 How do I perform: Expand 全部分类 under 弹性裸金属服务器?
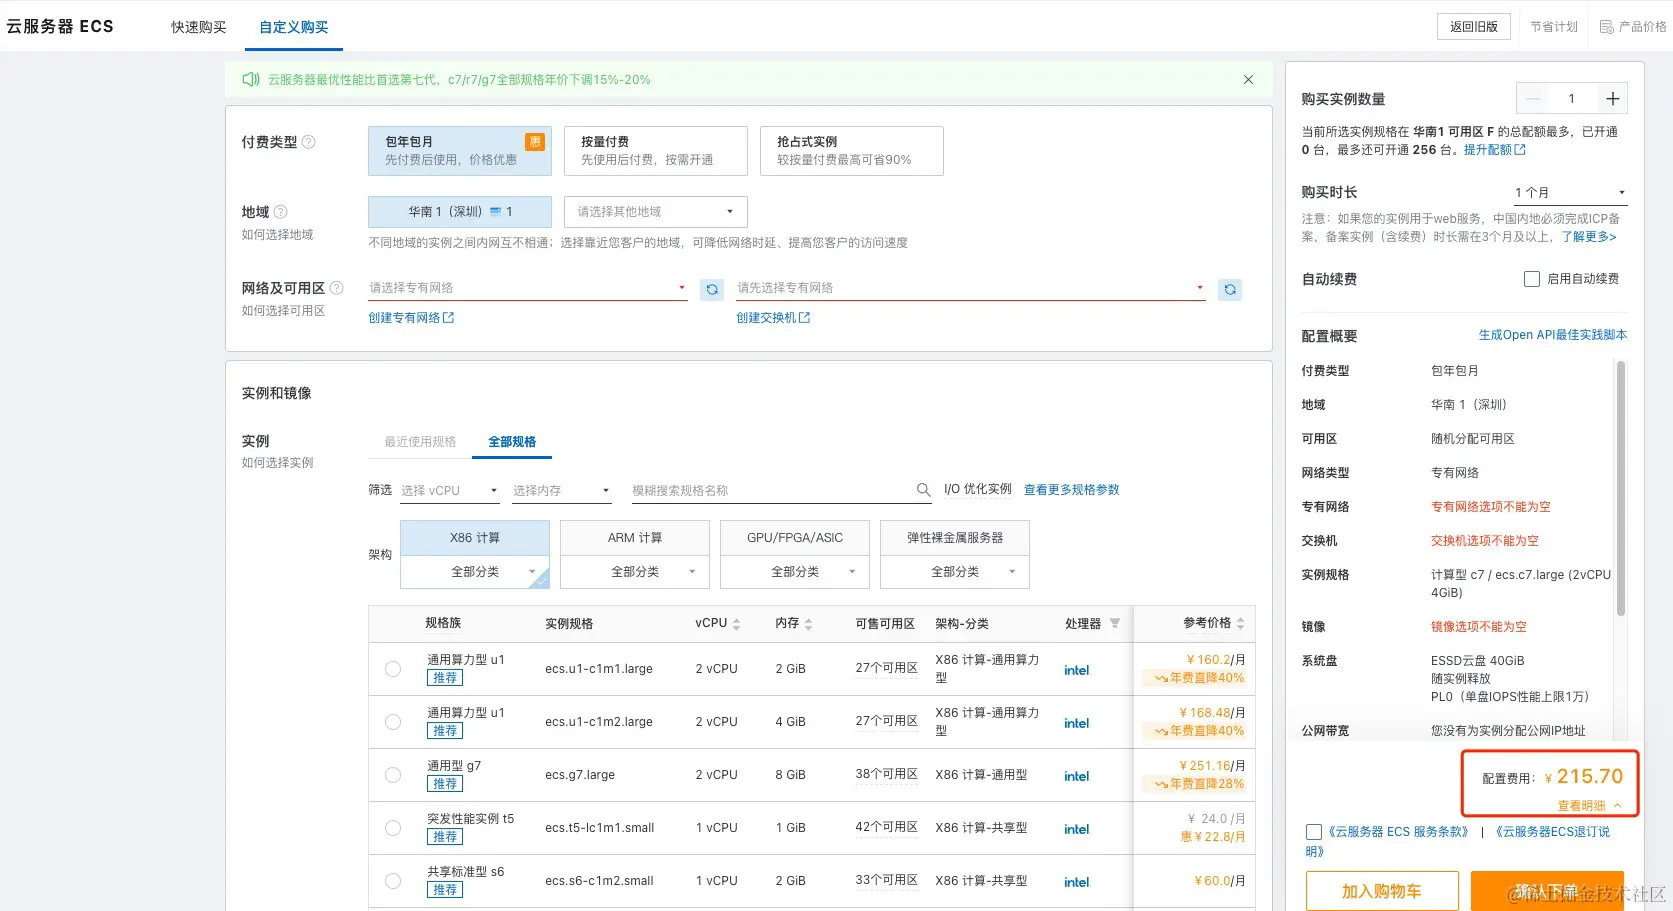(x=955, y=572)
